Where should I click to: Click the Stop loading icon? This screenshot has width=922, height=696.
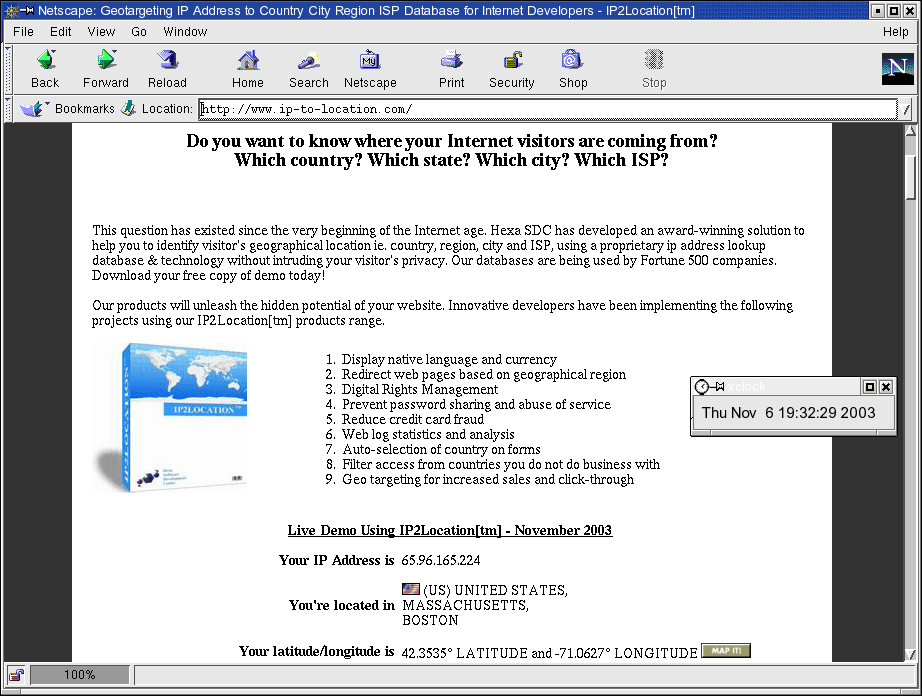coord(654,69)
